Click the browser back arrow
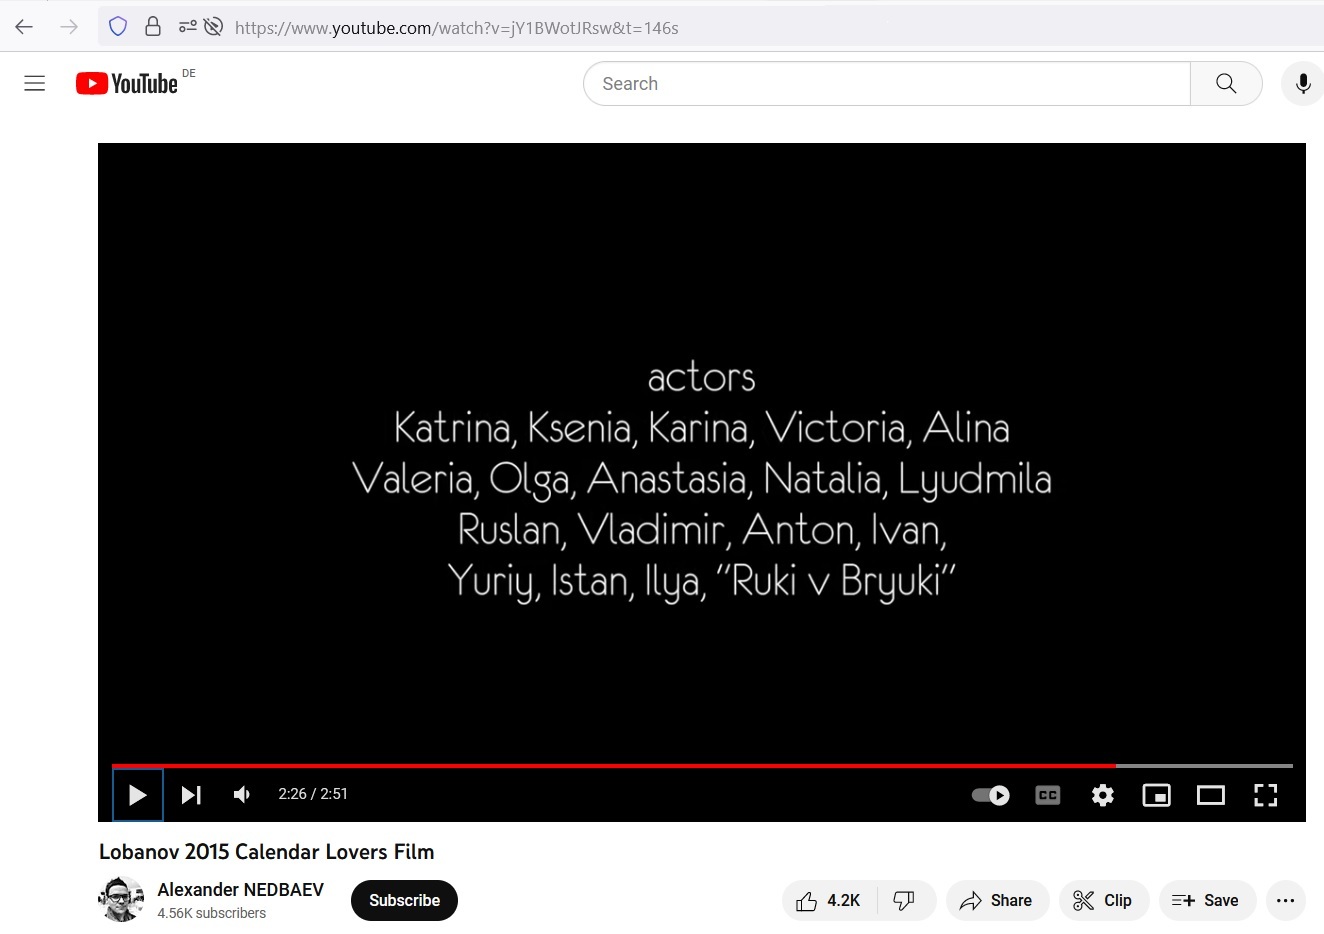The image size is (1324, 934). coord(25,27)
